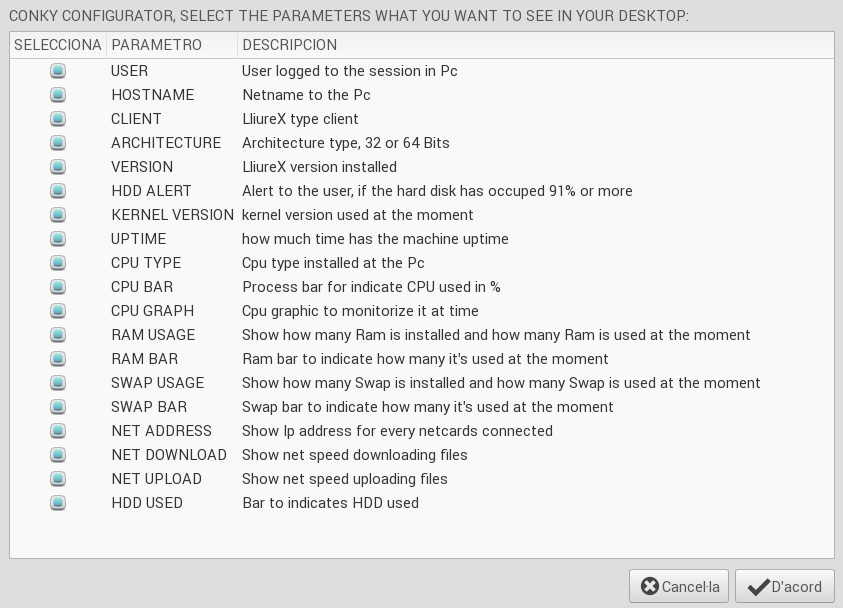Screen dimensions: 843x608
Task: Select the UPTIME row label
Action: click(139, 239)
